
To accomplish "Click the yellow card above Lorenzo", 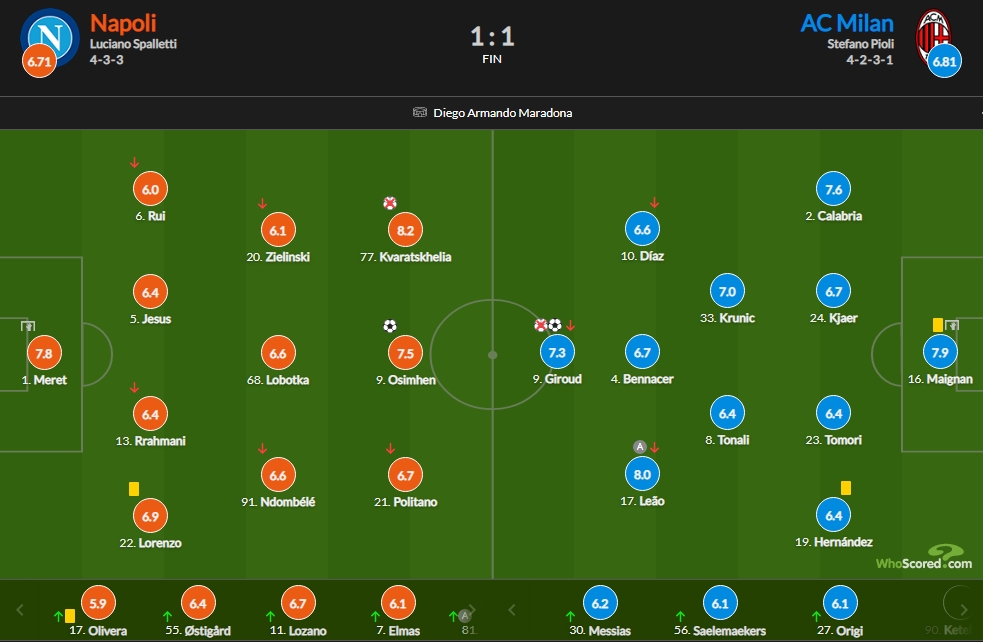I will 134,489.
